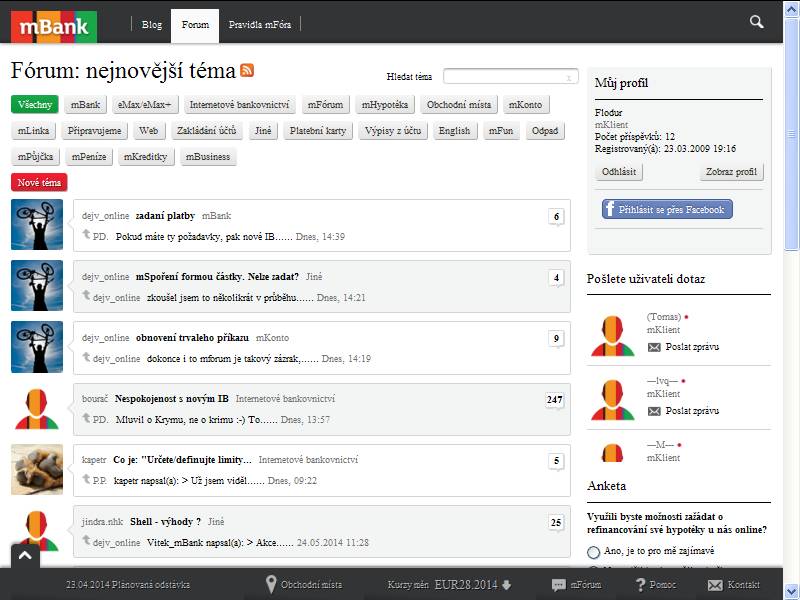Filter topics by Připravujeme category
The height and width of the screenshot is (600, 800).
tap(94, 131)
